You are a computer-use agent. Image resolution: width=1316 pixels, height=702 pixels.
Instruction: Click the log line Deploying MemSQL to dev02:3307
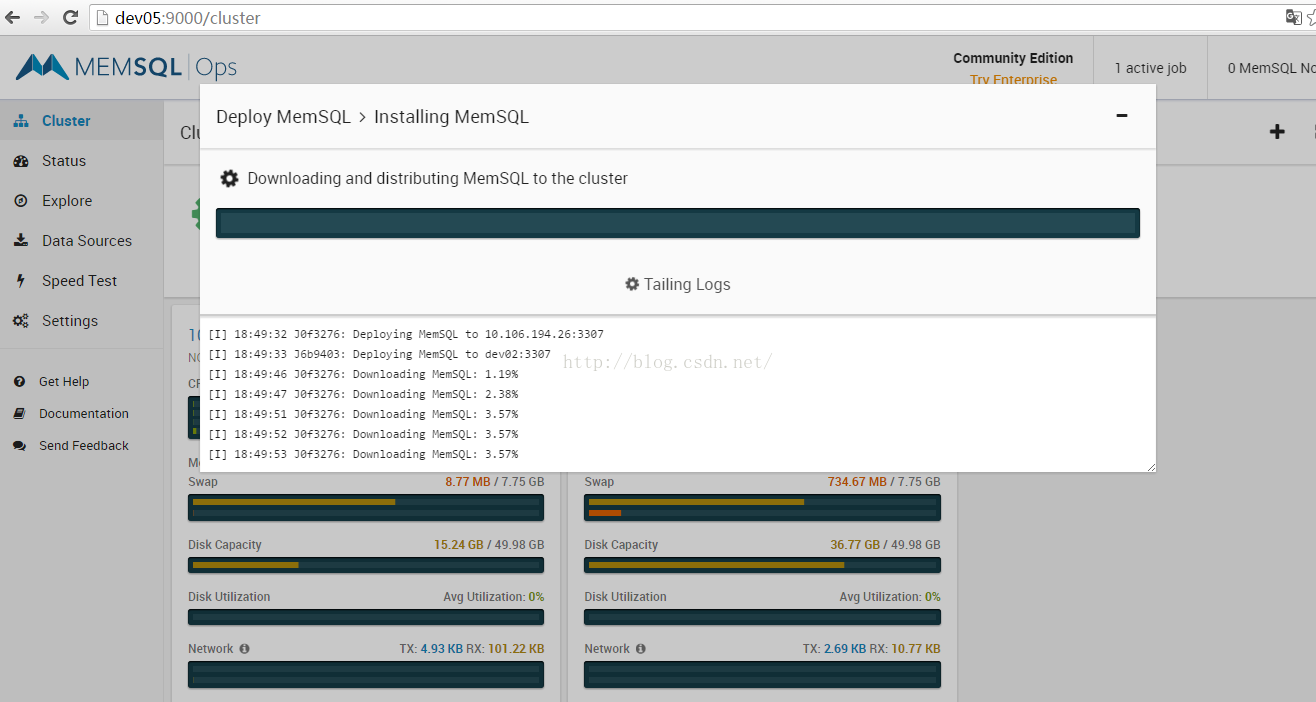[379, 354]
